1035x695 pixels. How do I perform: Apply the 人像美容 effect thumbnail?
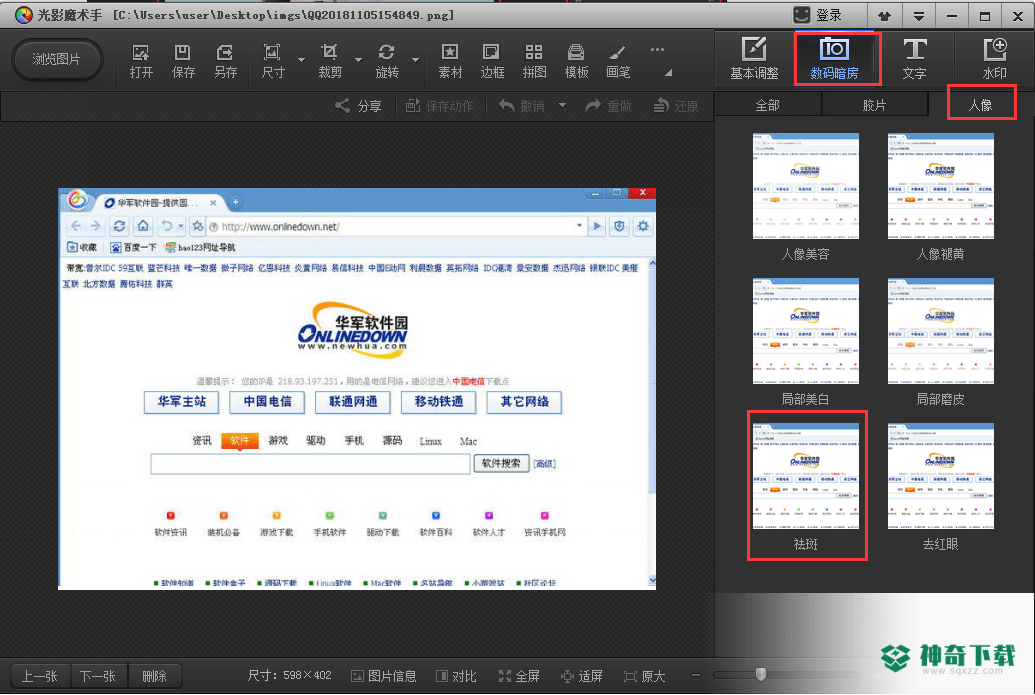pos(805,186)
